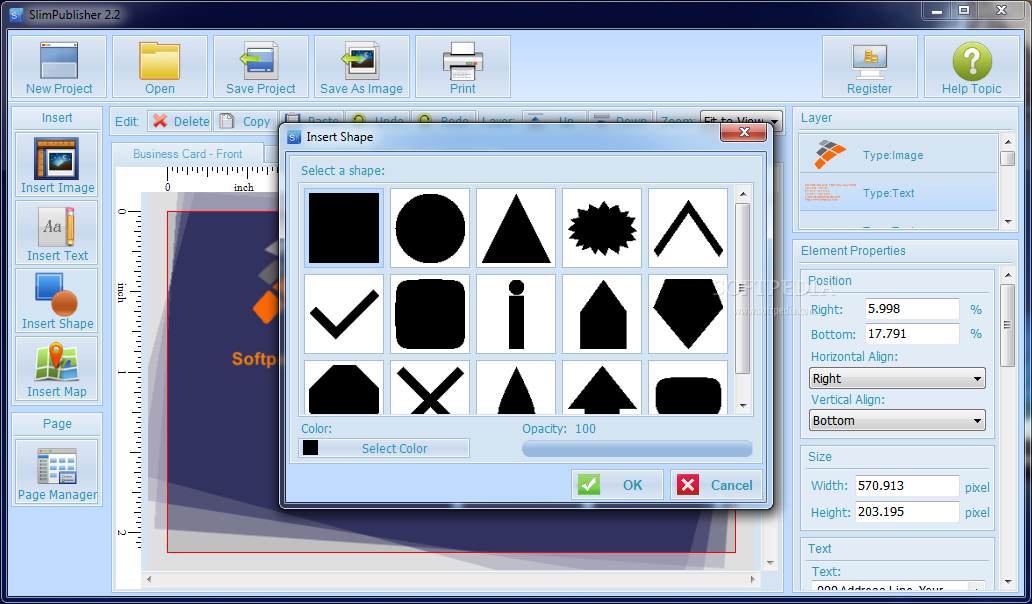Viewport: 1032px width, 604px height.
Task: Adjust the Opacity slider
Action: coord(637,449)
